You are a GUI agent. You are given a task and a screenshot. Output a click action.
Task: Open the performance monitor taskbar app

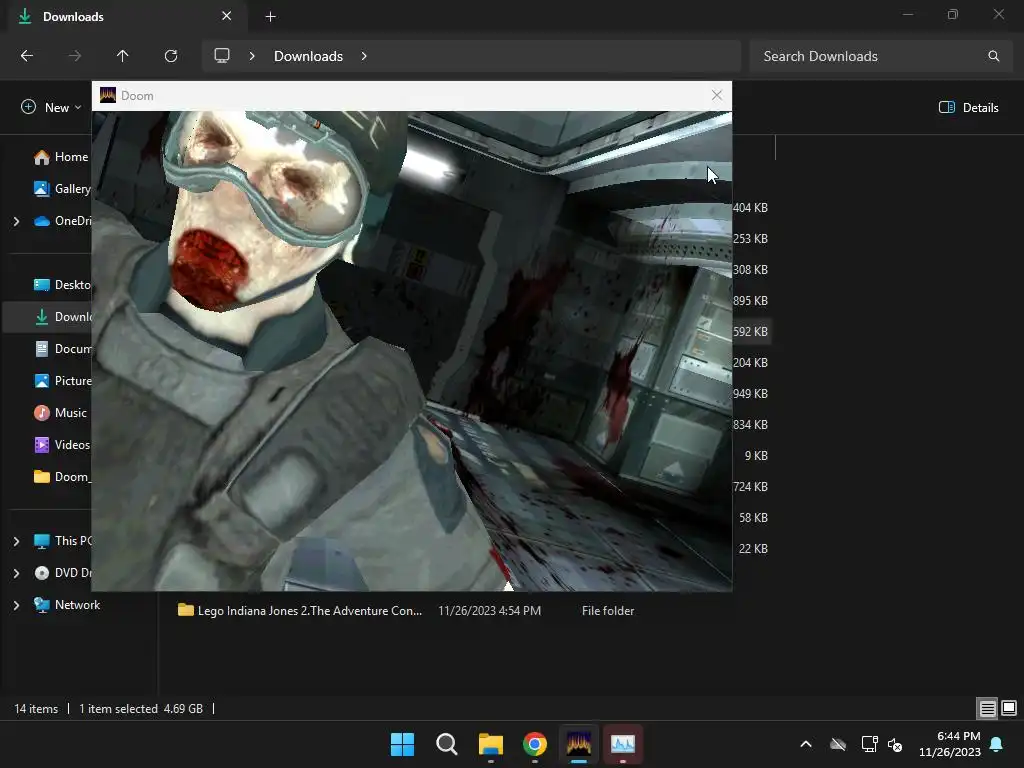(x=623, y=744)
